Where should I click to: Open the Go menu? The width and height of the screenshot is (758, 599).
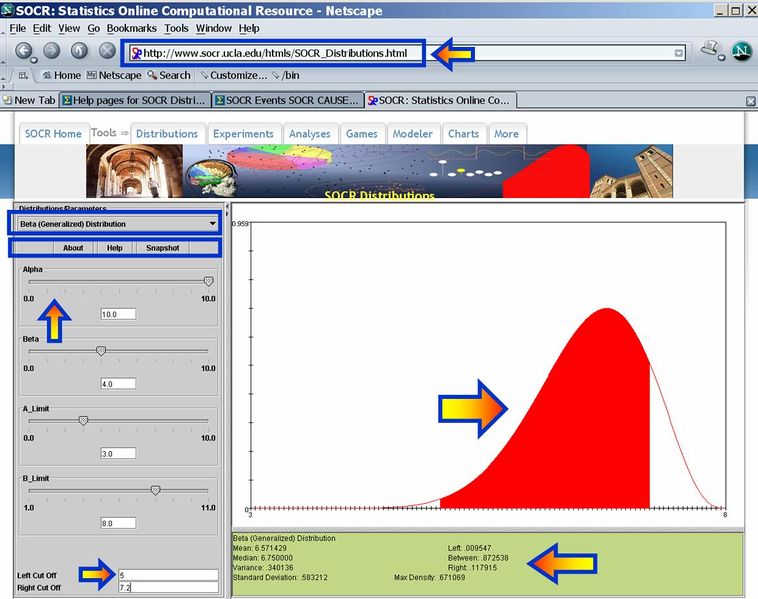(94, 29)
